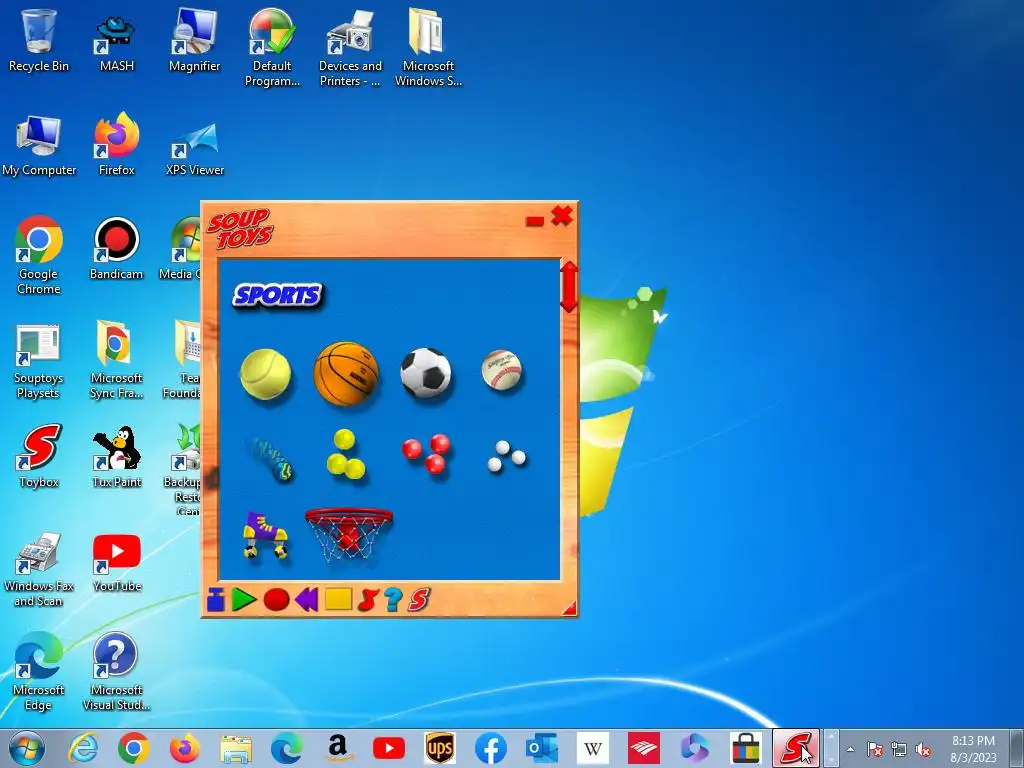The height and width of the screenshot is (768, 1024).
Task: Launch Internet Explorer from the taskbar
Action: (84, 748)
